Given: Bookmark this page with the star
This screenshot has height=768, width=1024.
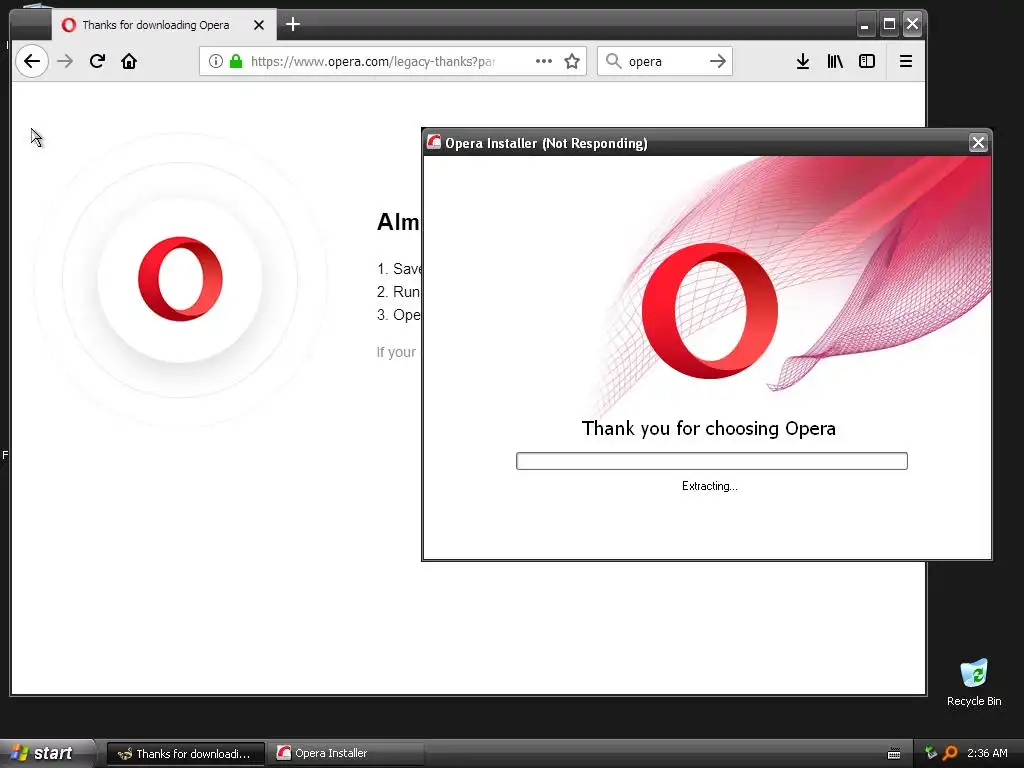Looking at the screenshot, I should coord(572,61).
